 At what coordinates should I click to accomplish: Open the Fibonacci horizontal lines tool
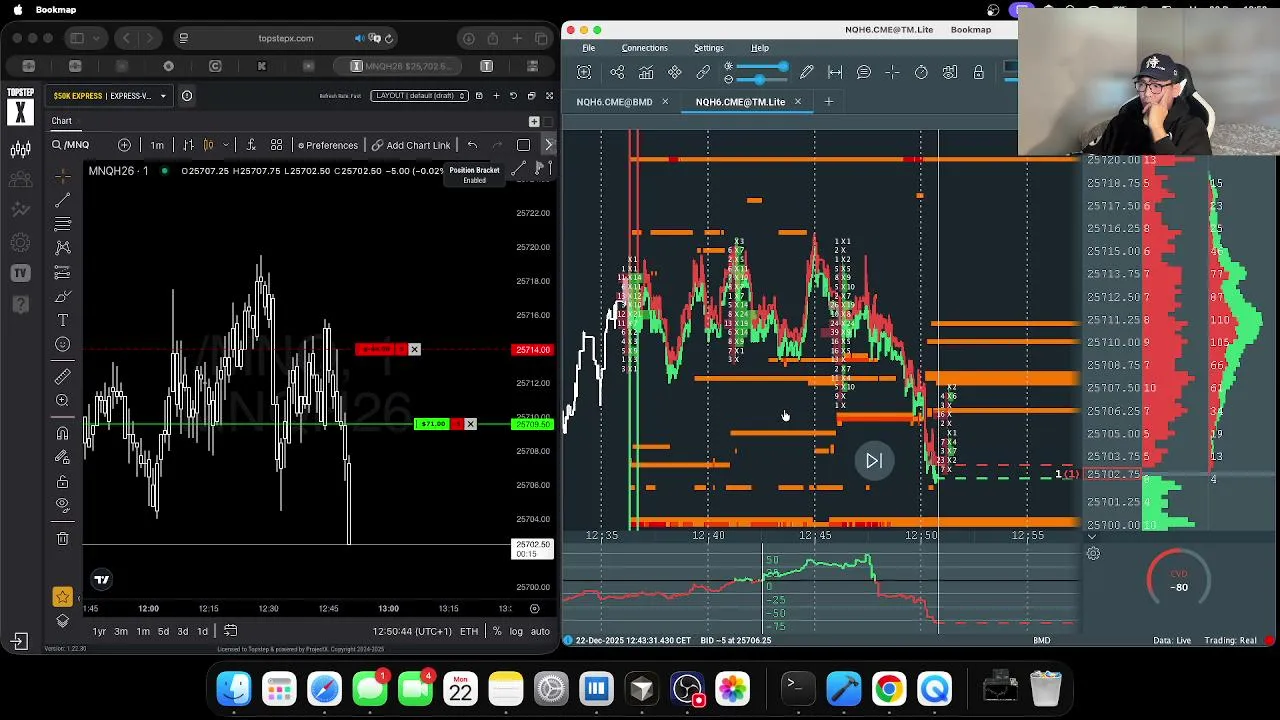pos(62,224)
